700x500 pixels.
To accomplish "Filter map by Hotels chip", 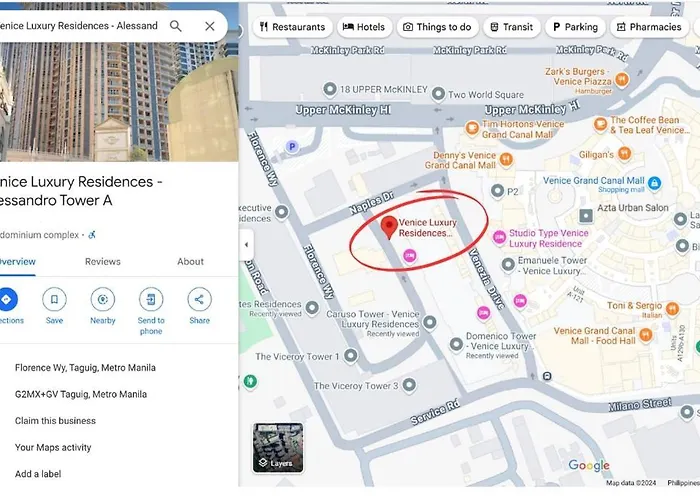I will (x=364, y=27).
